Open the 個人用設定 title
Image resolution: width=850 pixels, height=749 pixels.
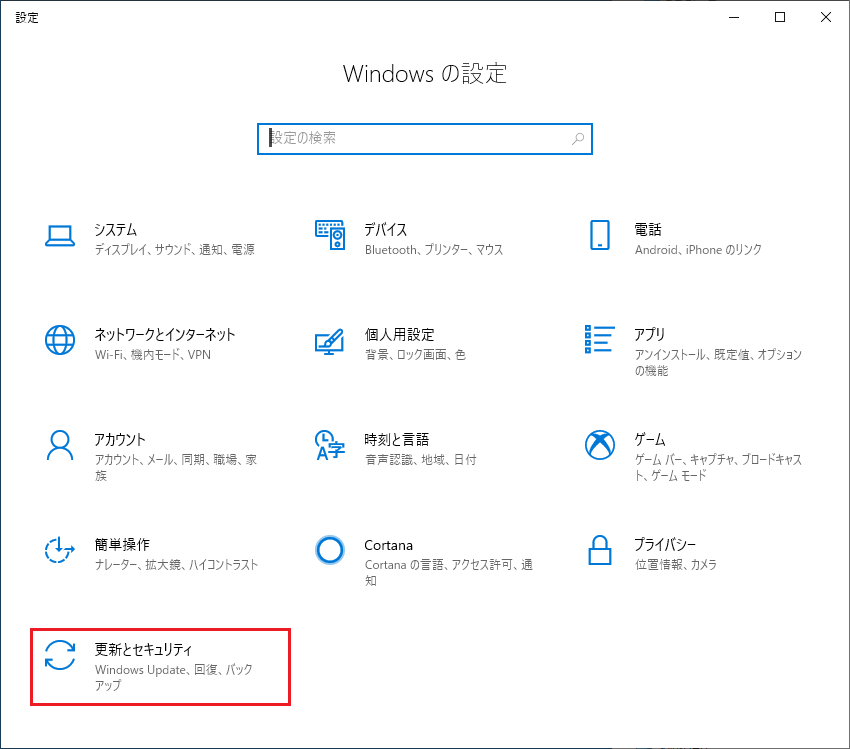400,334
